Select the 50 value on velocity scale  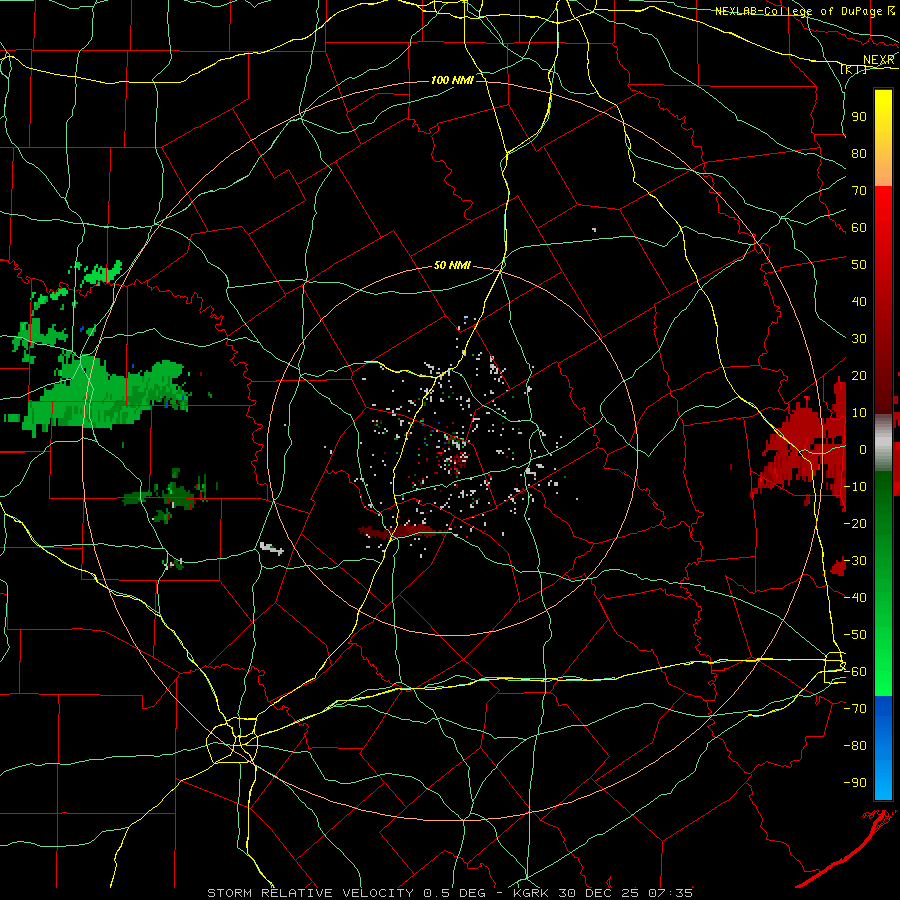point(859,265)
